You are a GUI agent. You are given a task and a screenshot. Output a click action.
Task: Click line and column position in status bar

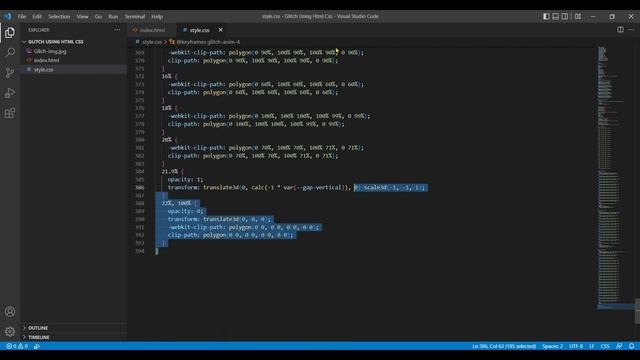pyautogui.click(x=504, y=346)
